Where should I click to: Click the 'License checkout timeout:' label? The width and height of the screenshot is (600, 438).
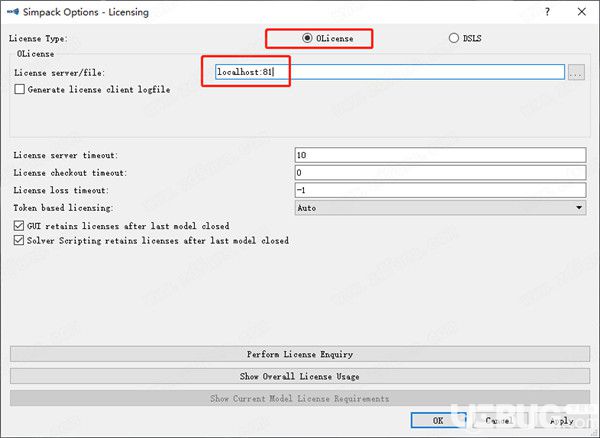click(x=70, y=173)
